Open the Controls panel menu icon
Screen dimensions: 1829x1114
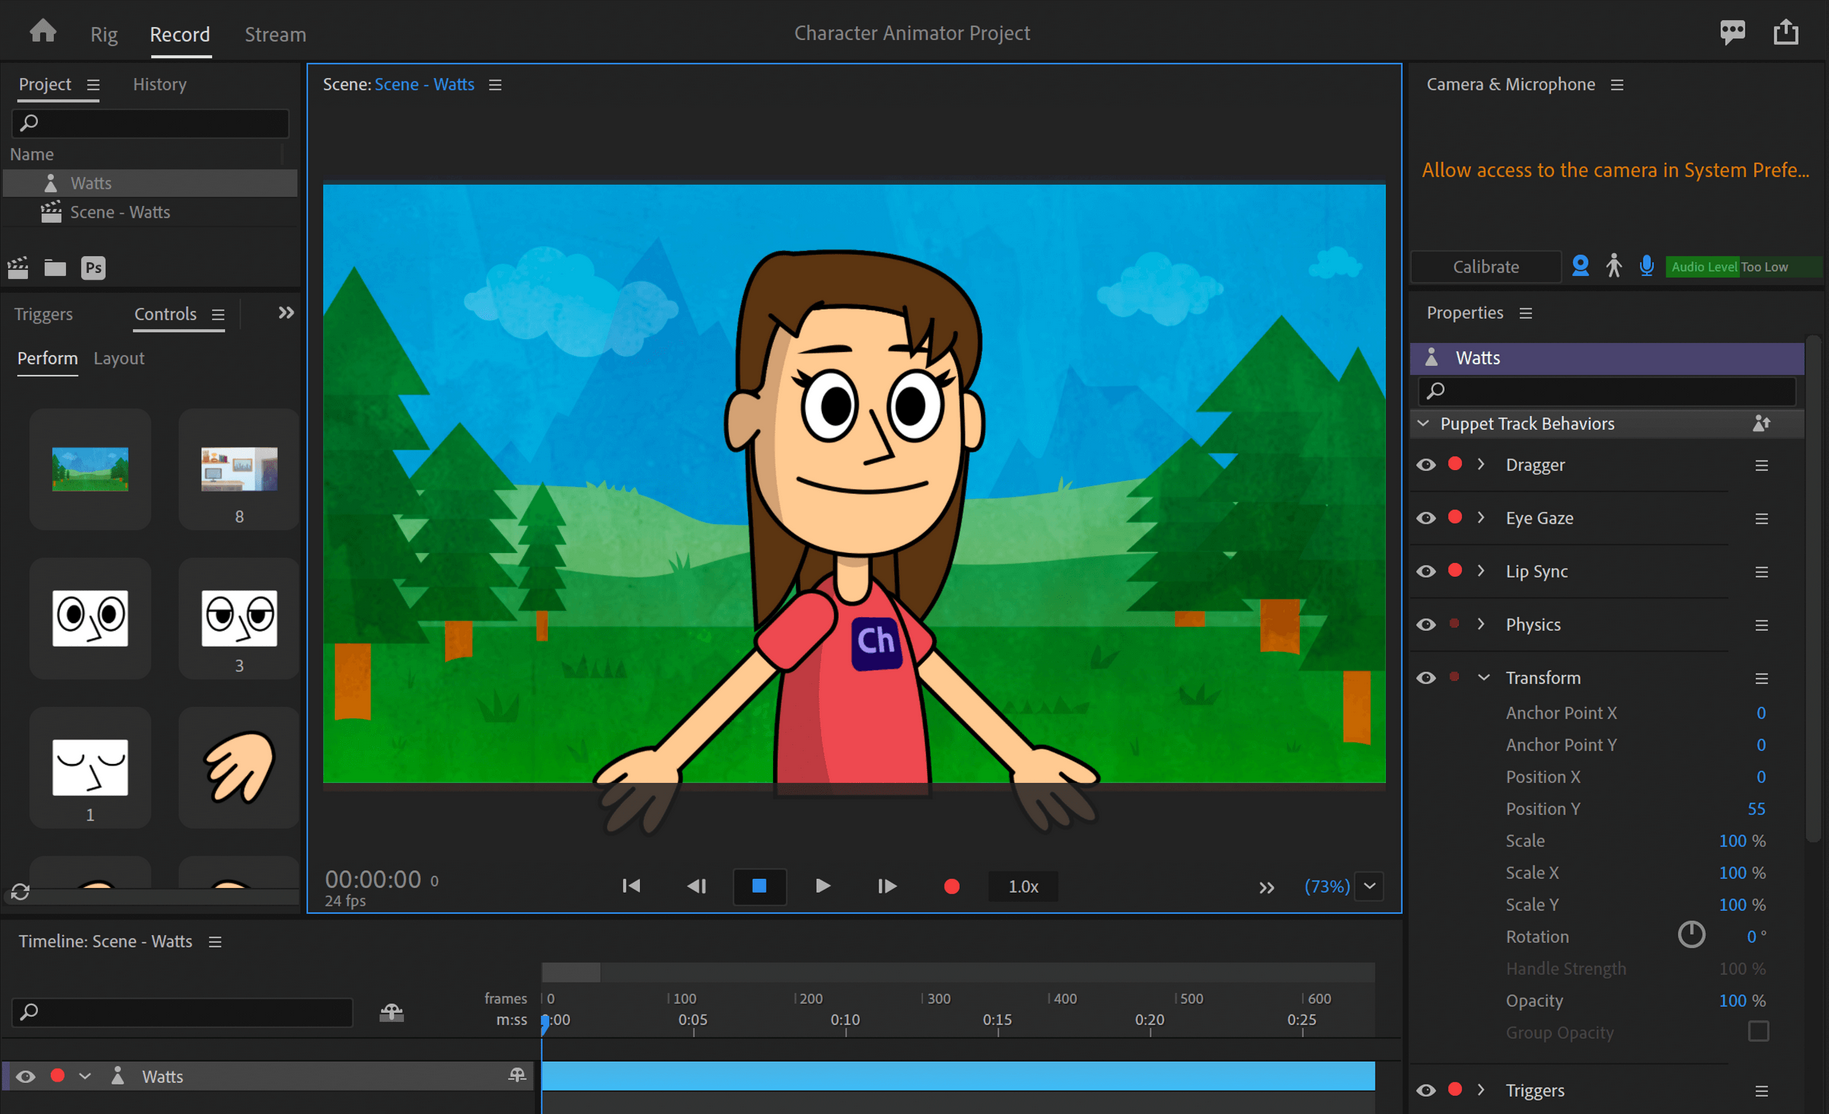point(218,315)
